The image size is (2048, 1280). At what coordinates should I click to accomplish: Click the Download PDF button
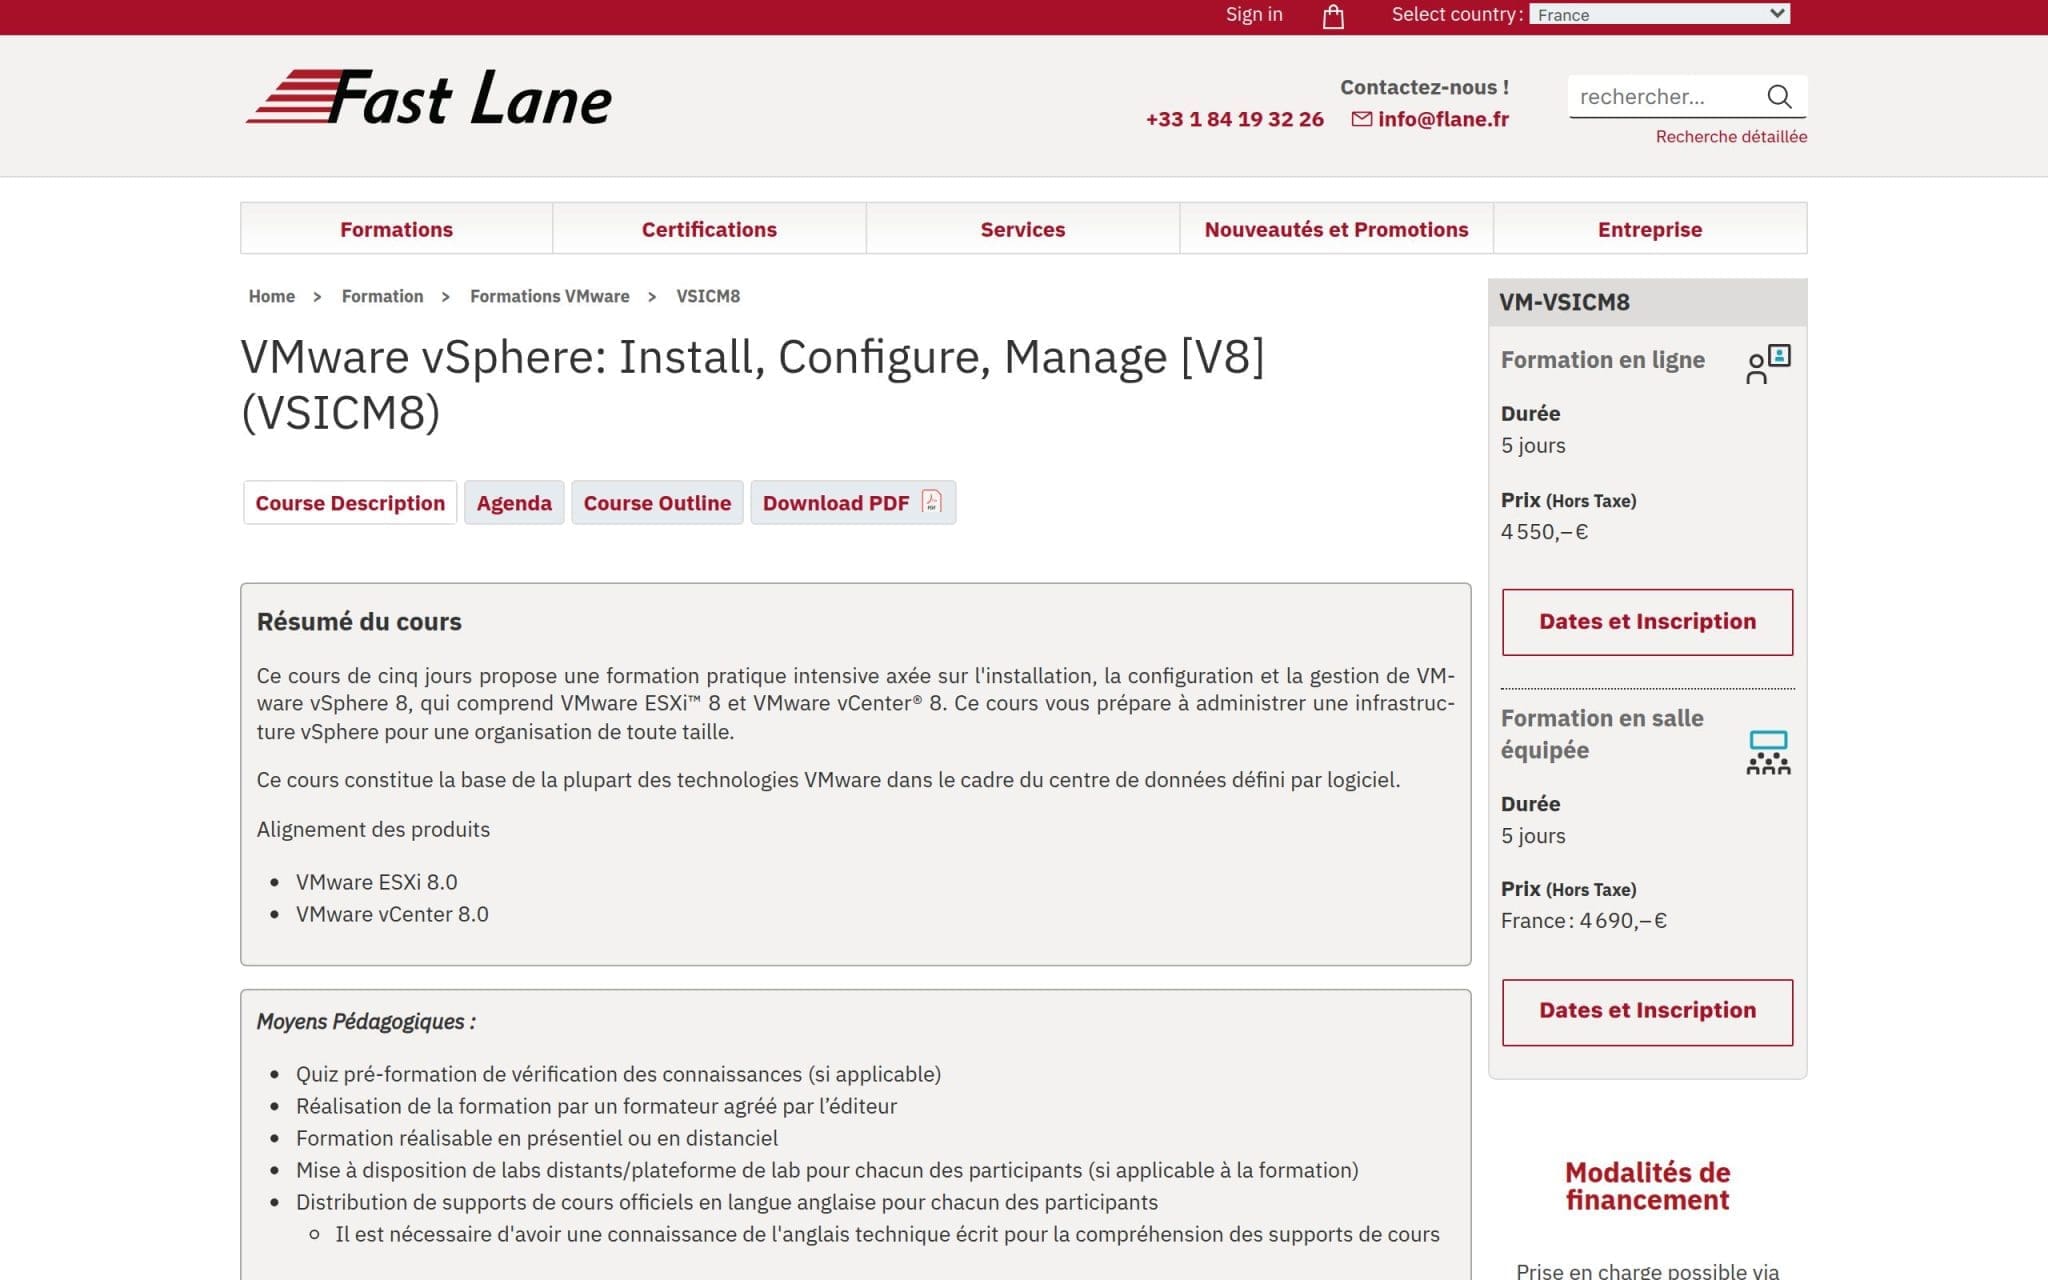(x=853, y=503)
